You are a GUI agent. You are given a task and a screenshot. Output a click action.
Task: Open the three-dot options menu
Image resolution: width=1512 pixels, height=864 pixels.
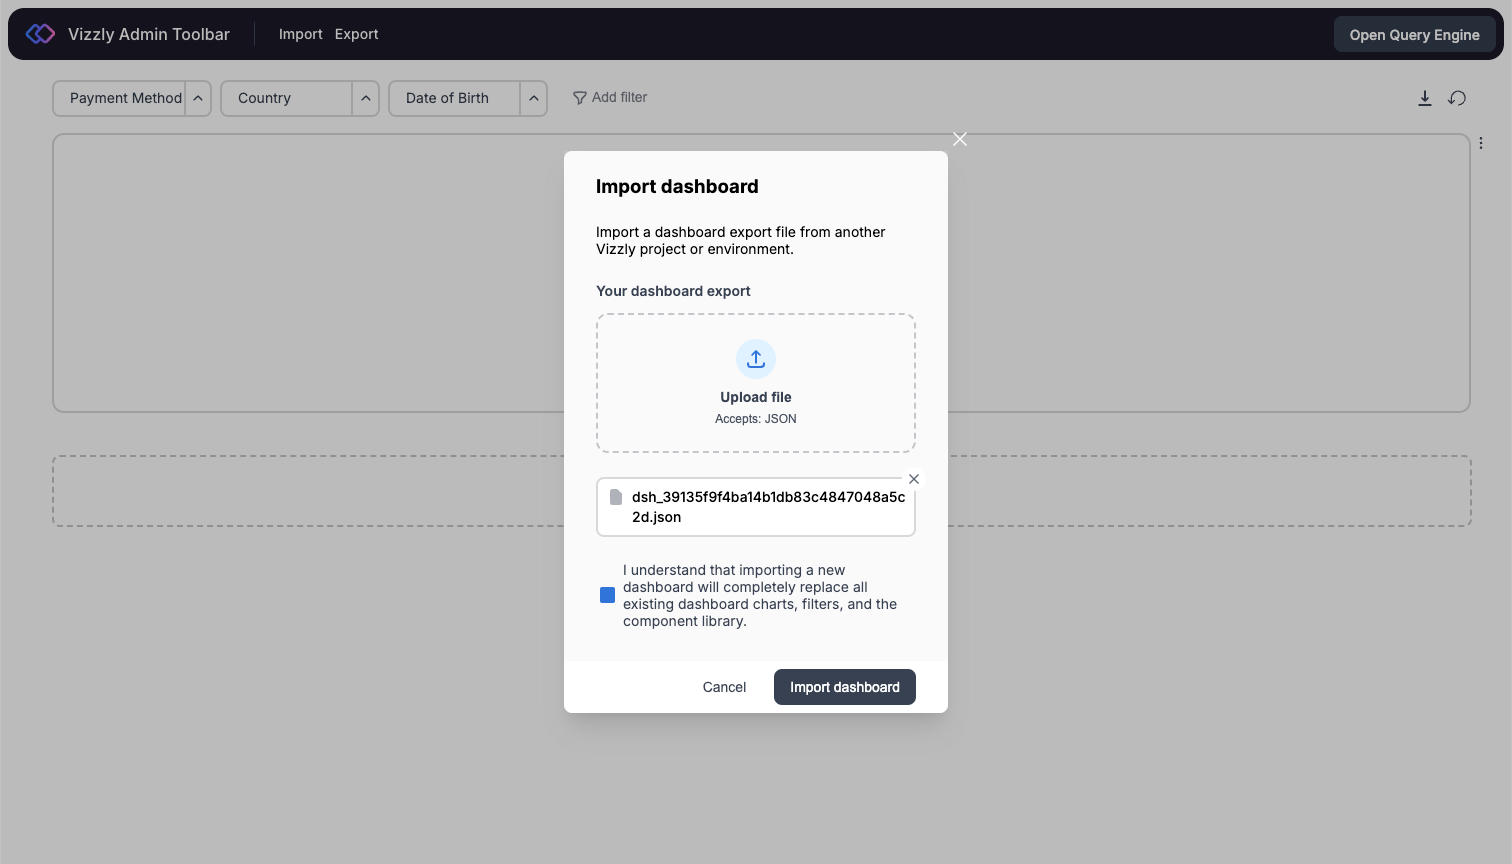pyautogui.click(x=1481, y=143)
